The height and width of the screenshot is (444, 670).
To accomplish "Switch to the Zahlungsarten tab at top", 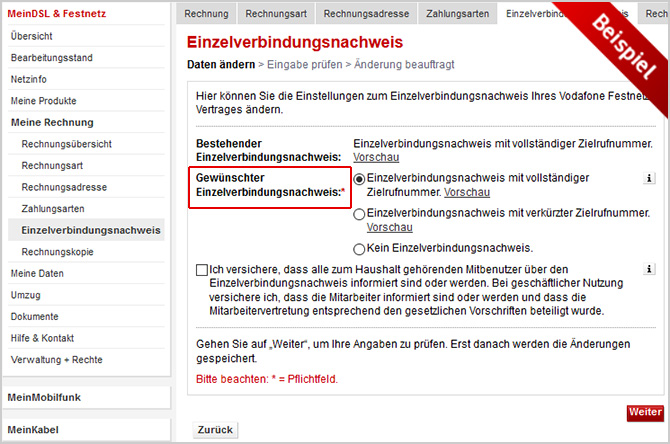I will point(458,13).
